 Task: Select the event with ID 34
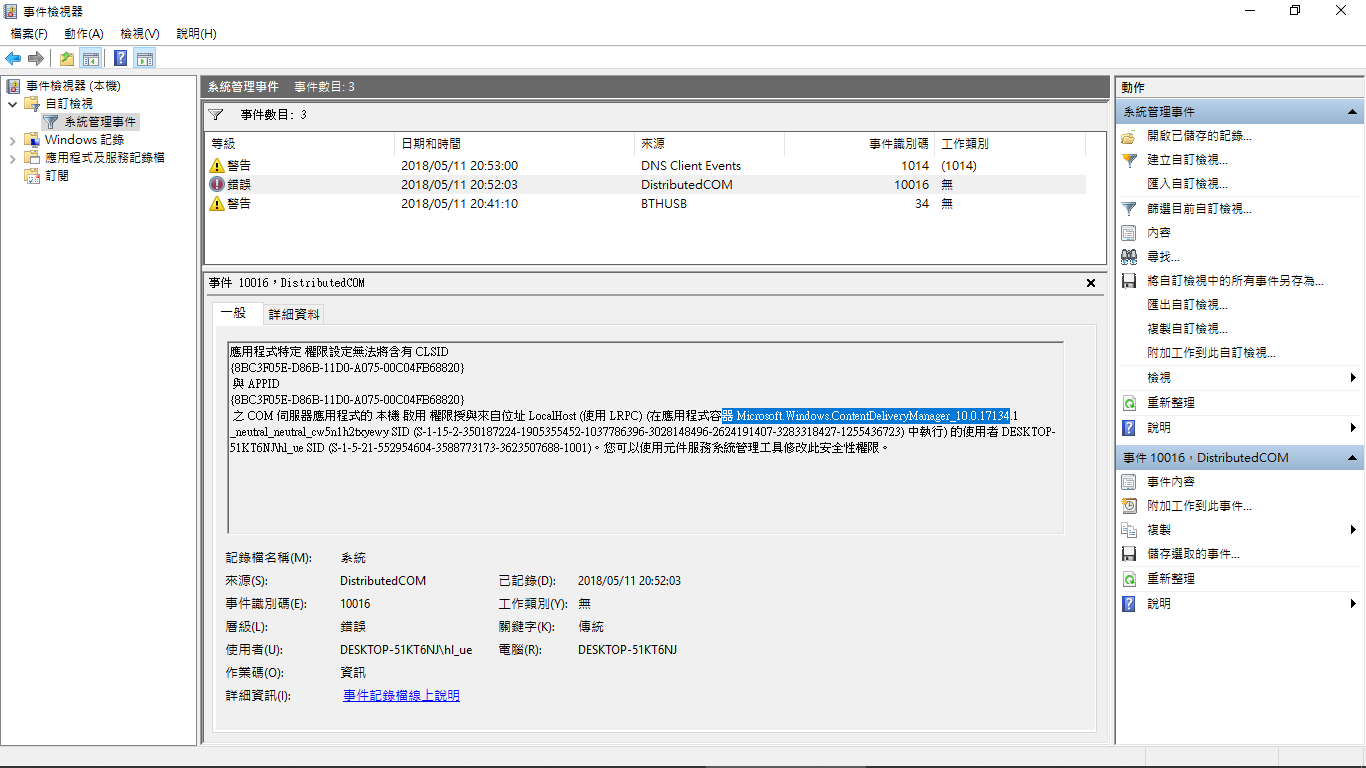645,204
